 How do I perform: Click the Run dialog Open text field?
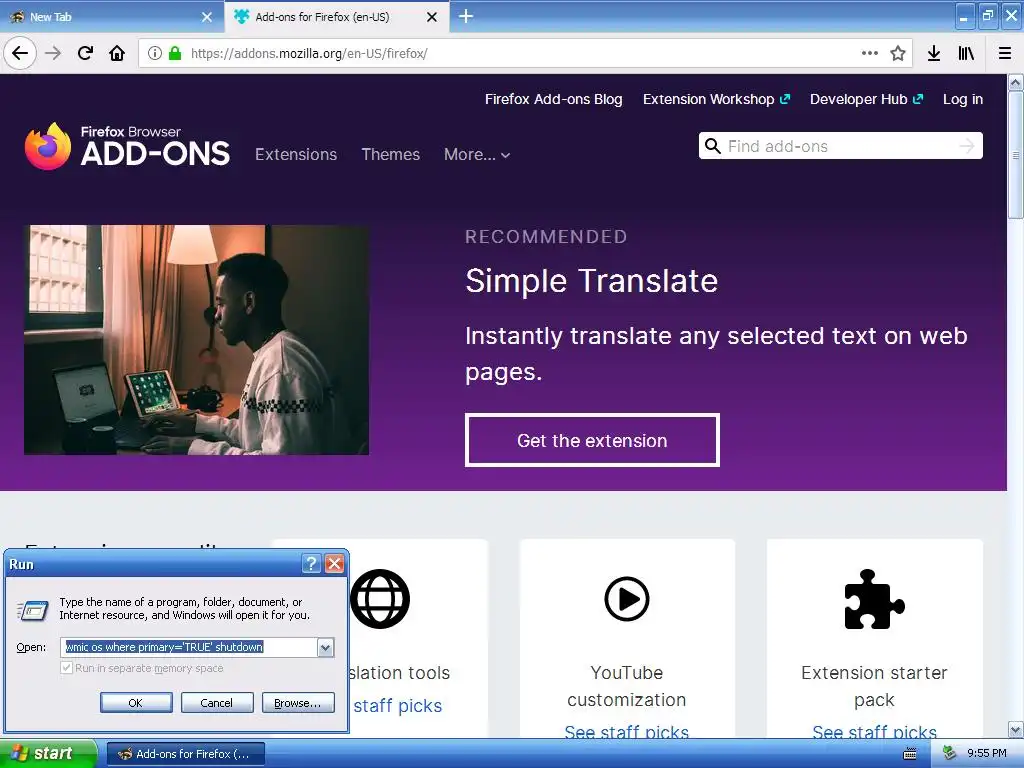(x=189, y=647)
